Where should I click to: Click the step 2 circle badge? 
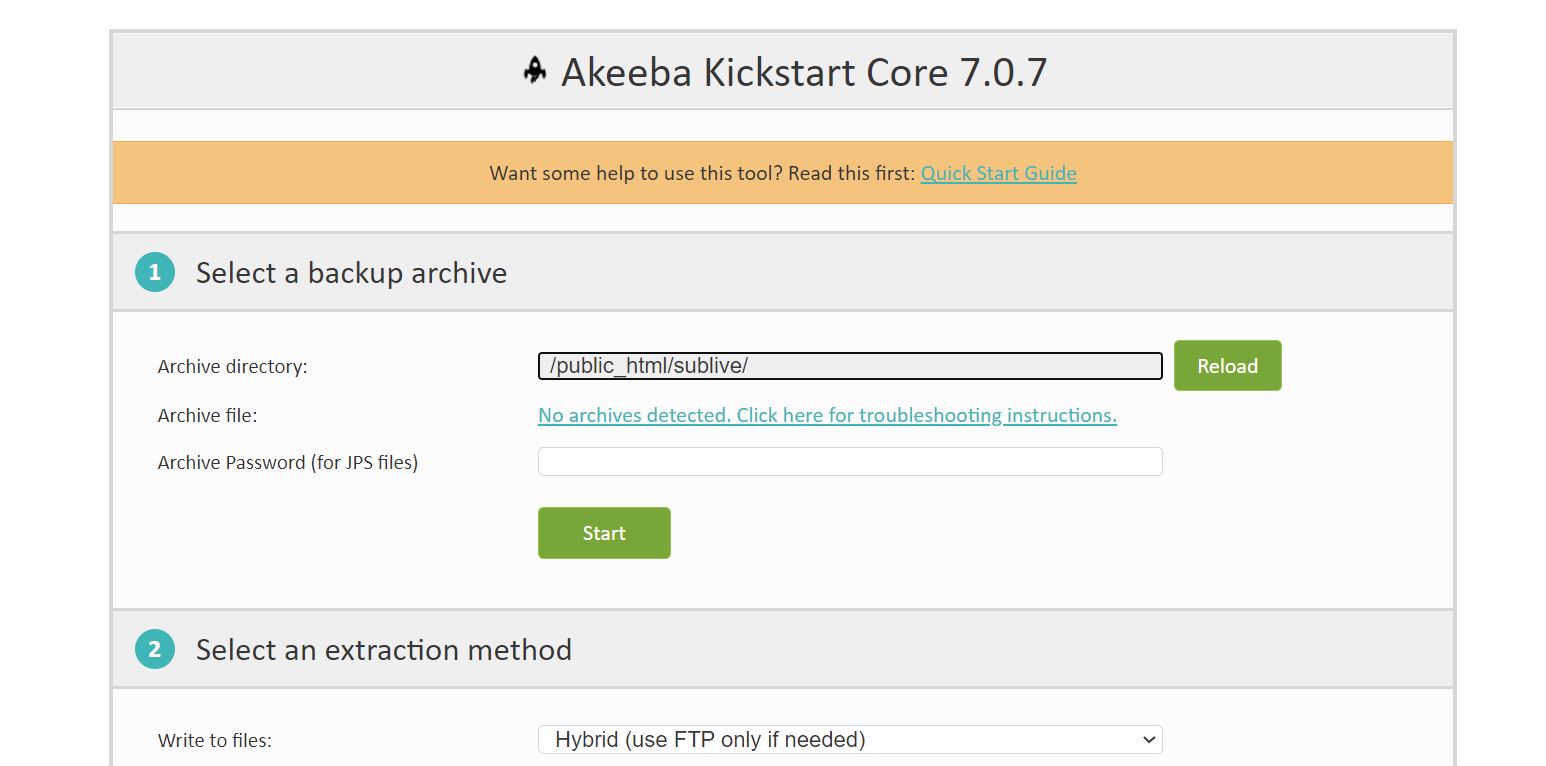155,649
